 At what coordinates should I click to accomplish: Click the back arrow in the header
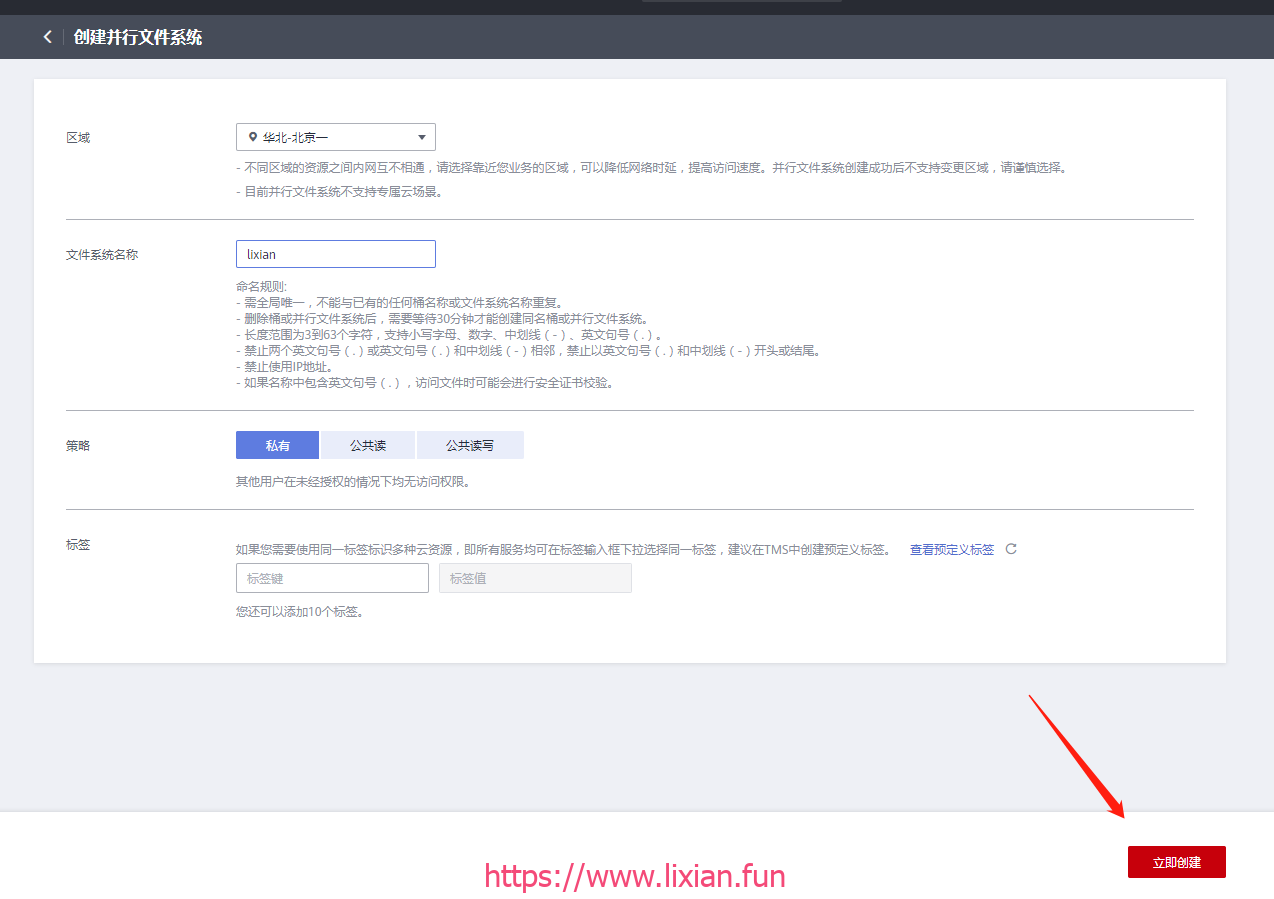pos(47,37)
